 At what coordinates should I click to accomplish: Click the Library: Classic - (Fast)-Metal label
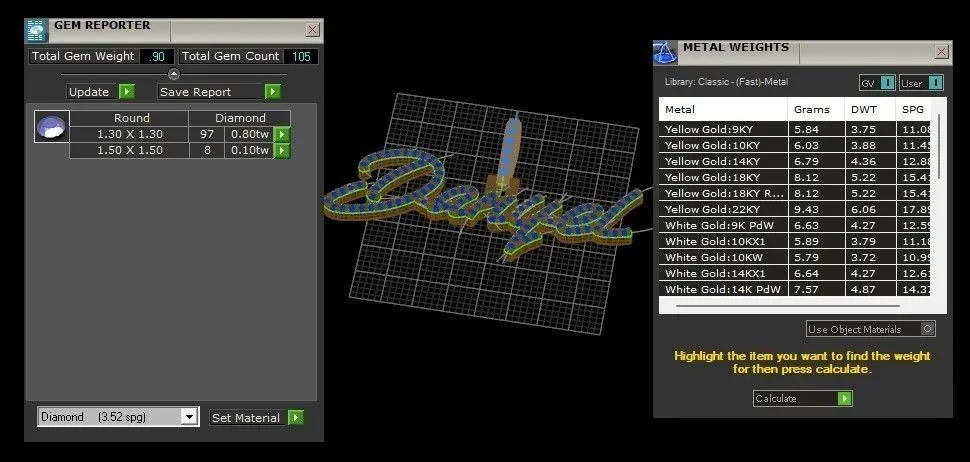point(726,82)
